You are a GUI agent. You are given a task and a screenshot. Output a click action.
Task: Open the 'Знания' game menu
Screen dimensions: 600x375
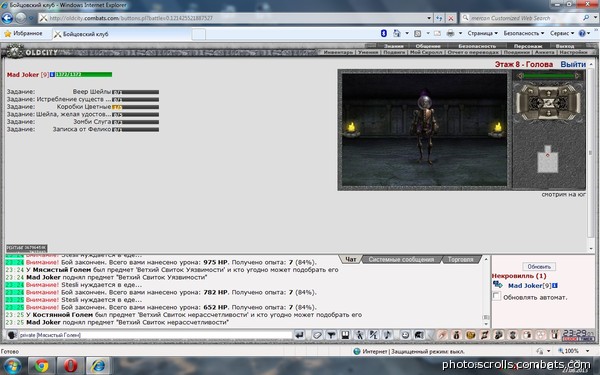[x=393, y=46]
